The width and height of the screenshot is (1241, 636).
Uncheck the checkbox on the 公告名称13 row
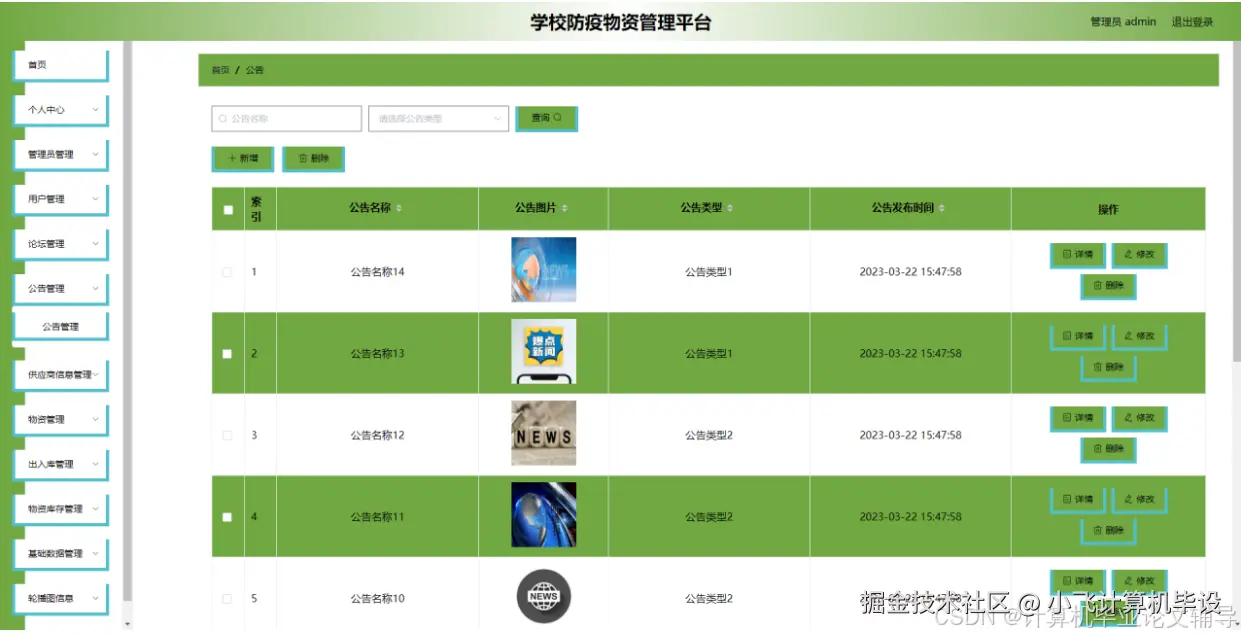pyautogui.click(x=228, y=352)
